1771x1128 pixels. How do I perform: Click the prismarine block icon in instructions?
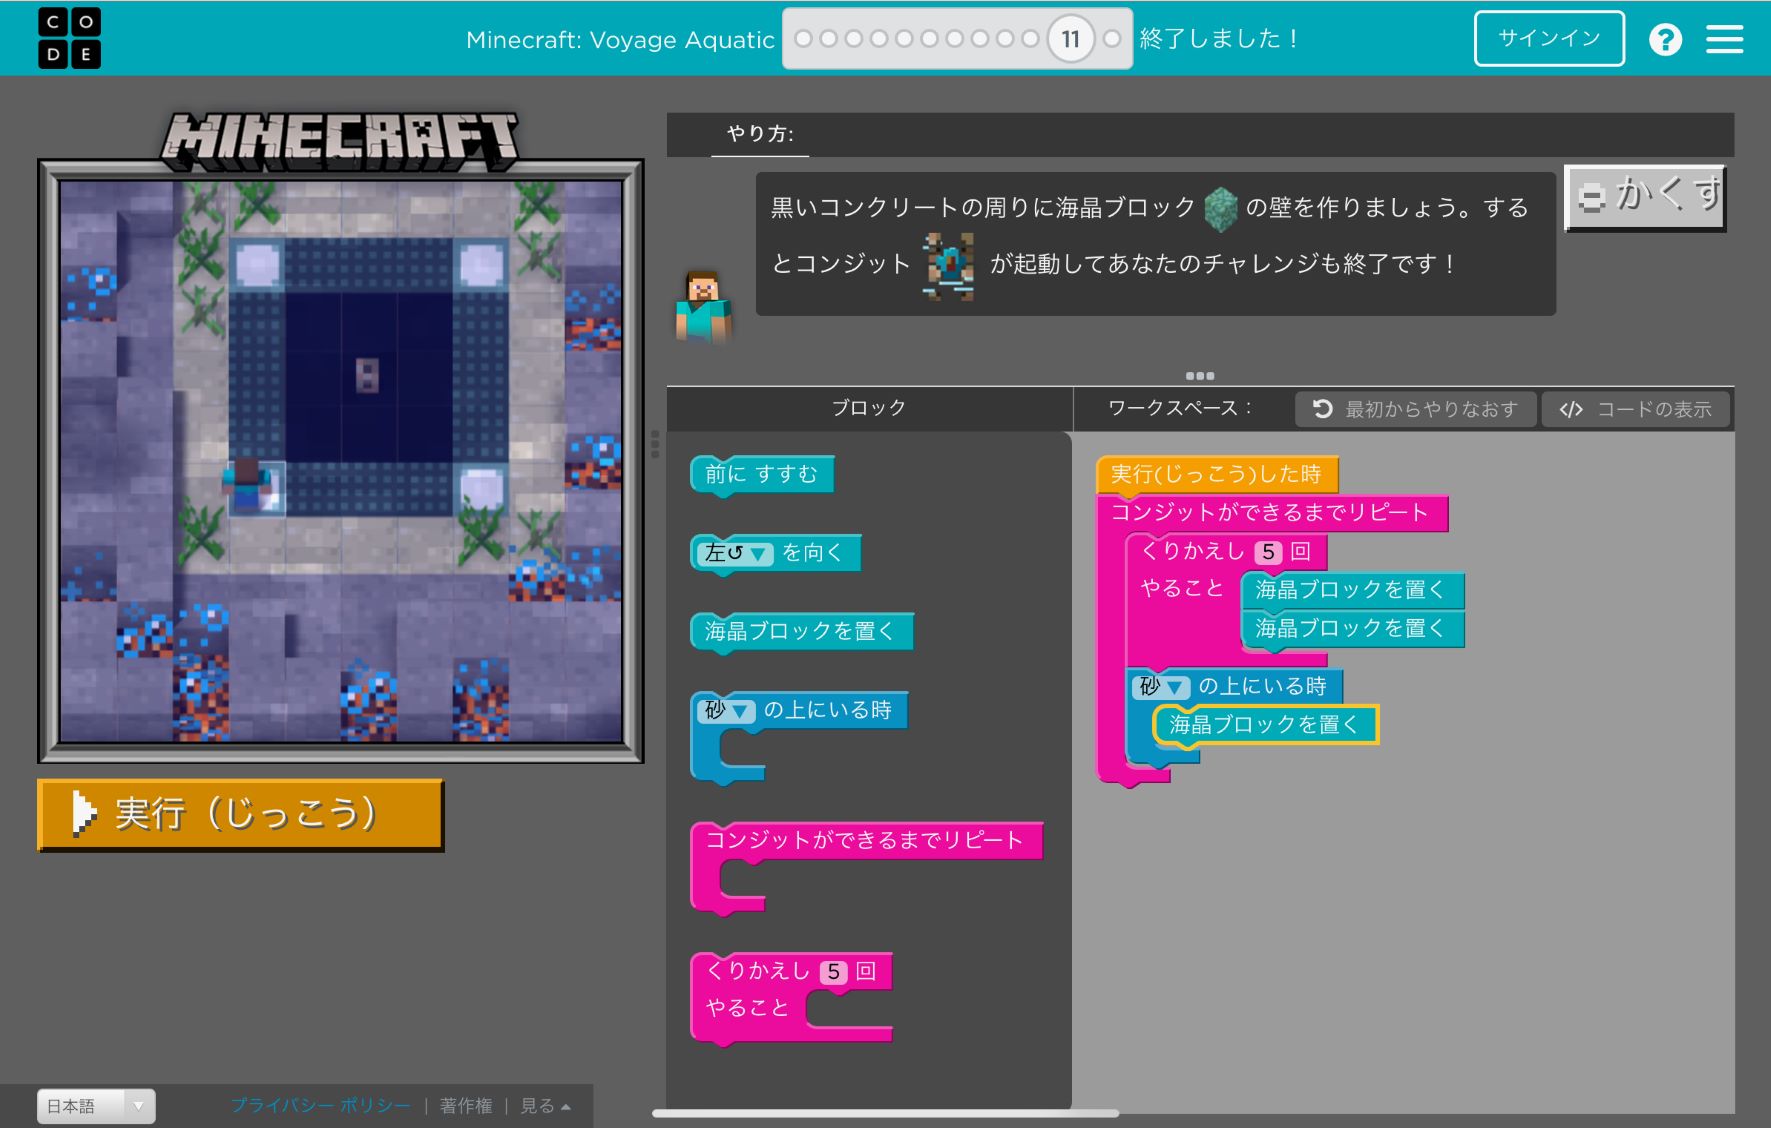(1220, 208)
